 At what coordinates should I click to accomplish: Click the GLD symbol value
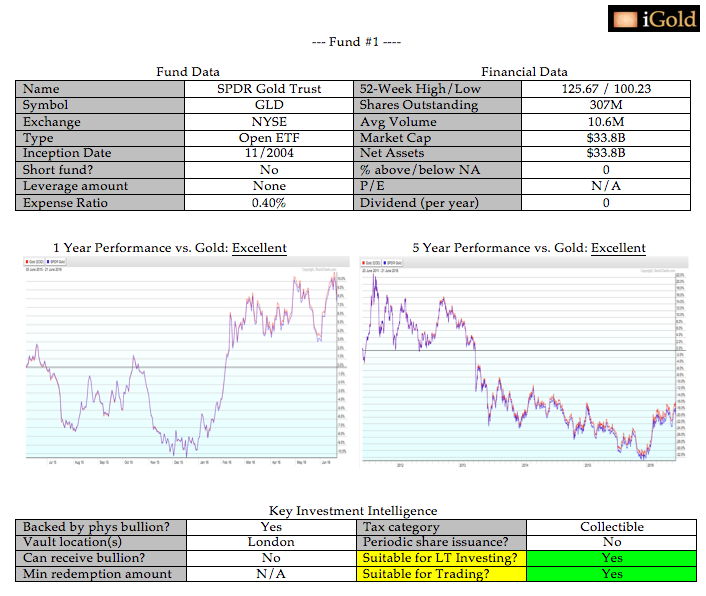click(x=269, y=105)
